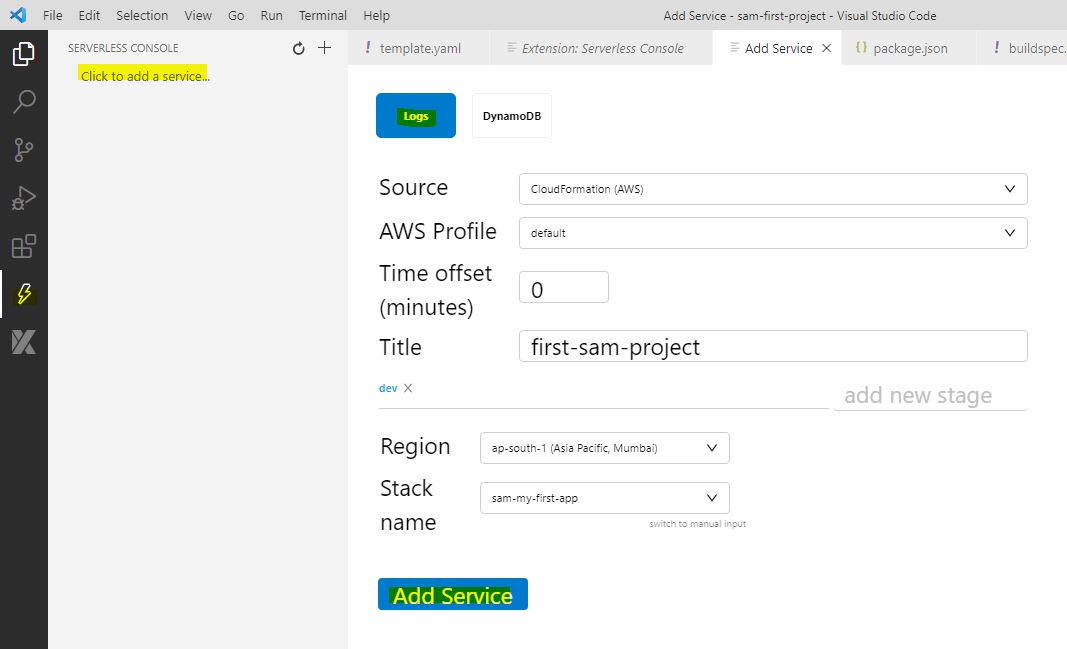Open the Source Control view icon
This screenshot has height=649, width=1067.
(23, 150)
